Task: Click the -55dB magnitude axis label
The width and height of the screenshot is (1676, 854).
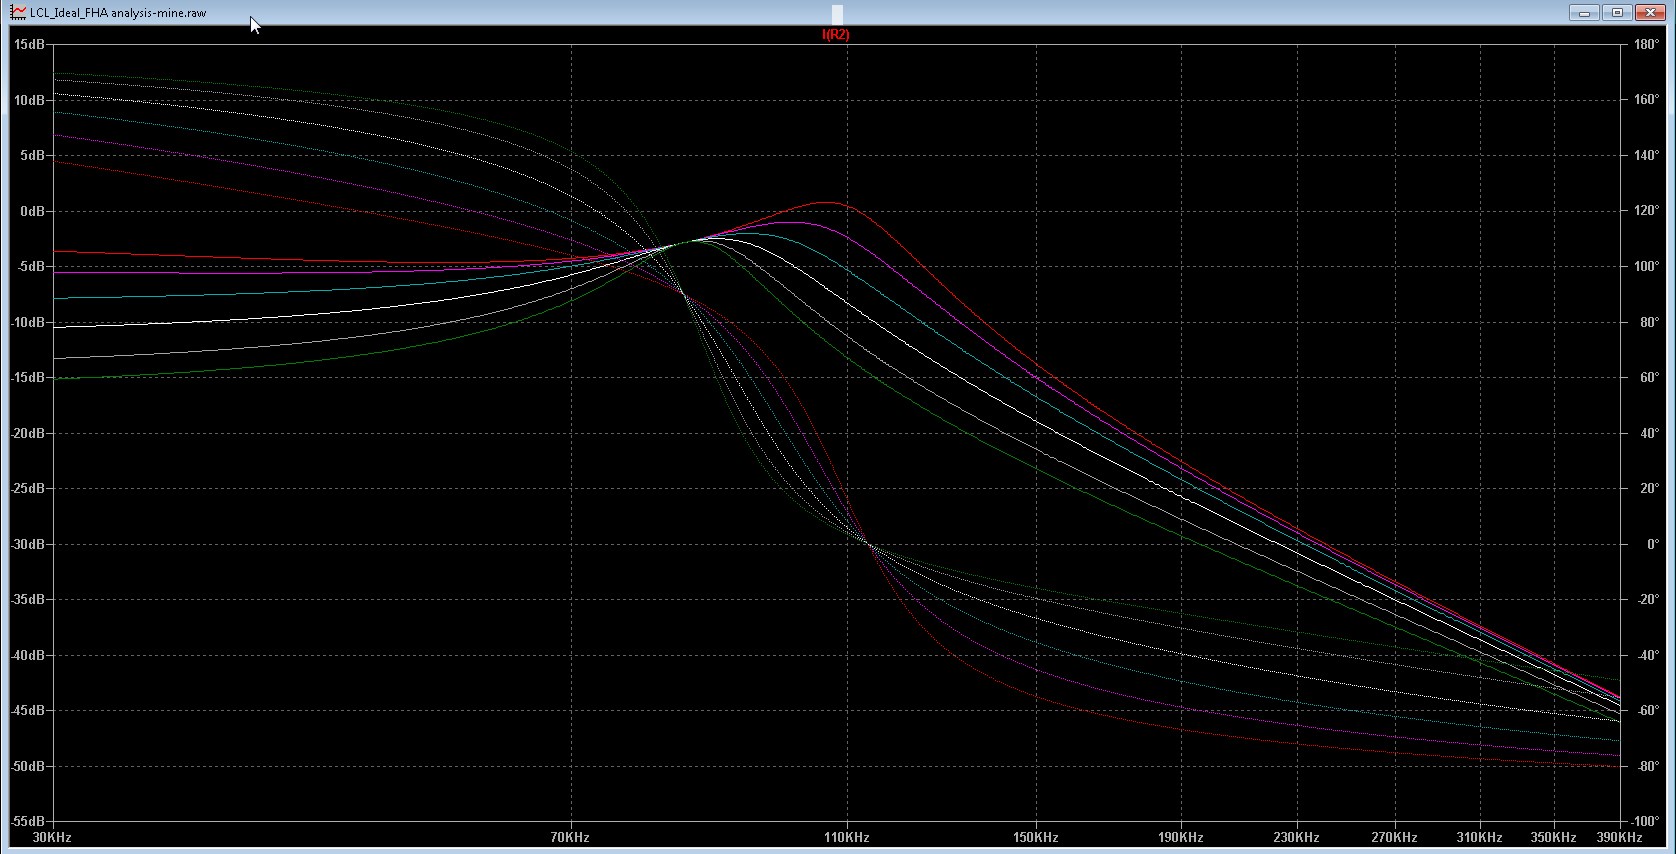Action: pos(28,821)
